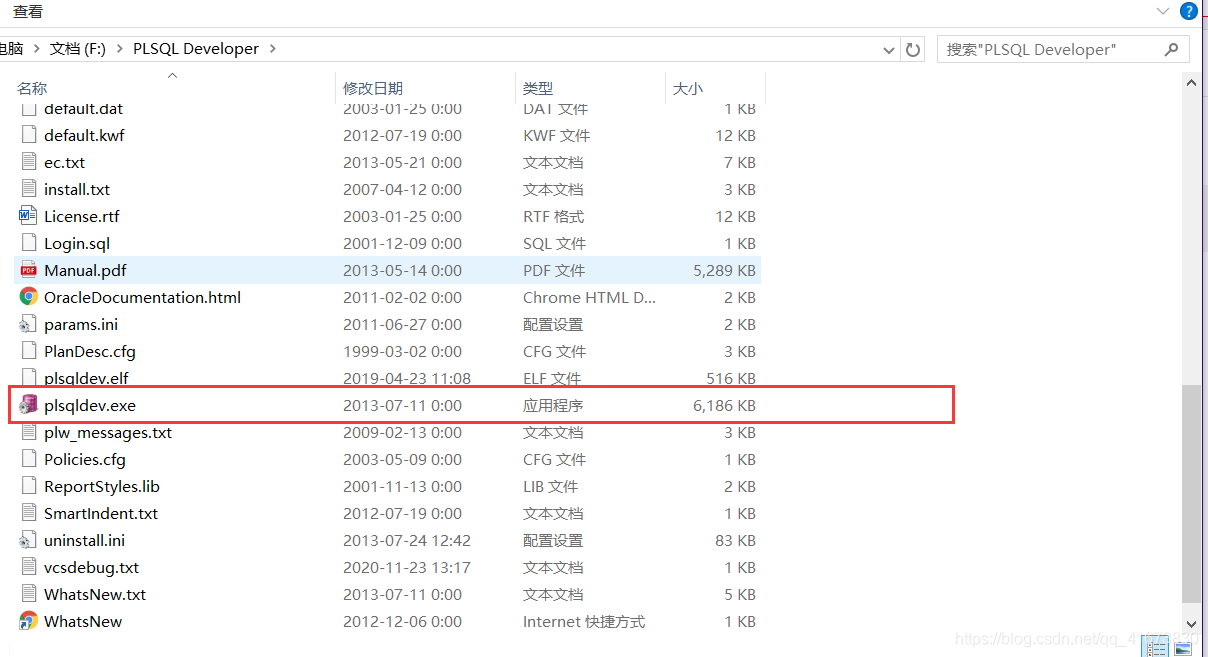Click the file name License.rtf

(81, 216)
